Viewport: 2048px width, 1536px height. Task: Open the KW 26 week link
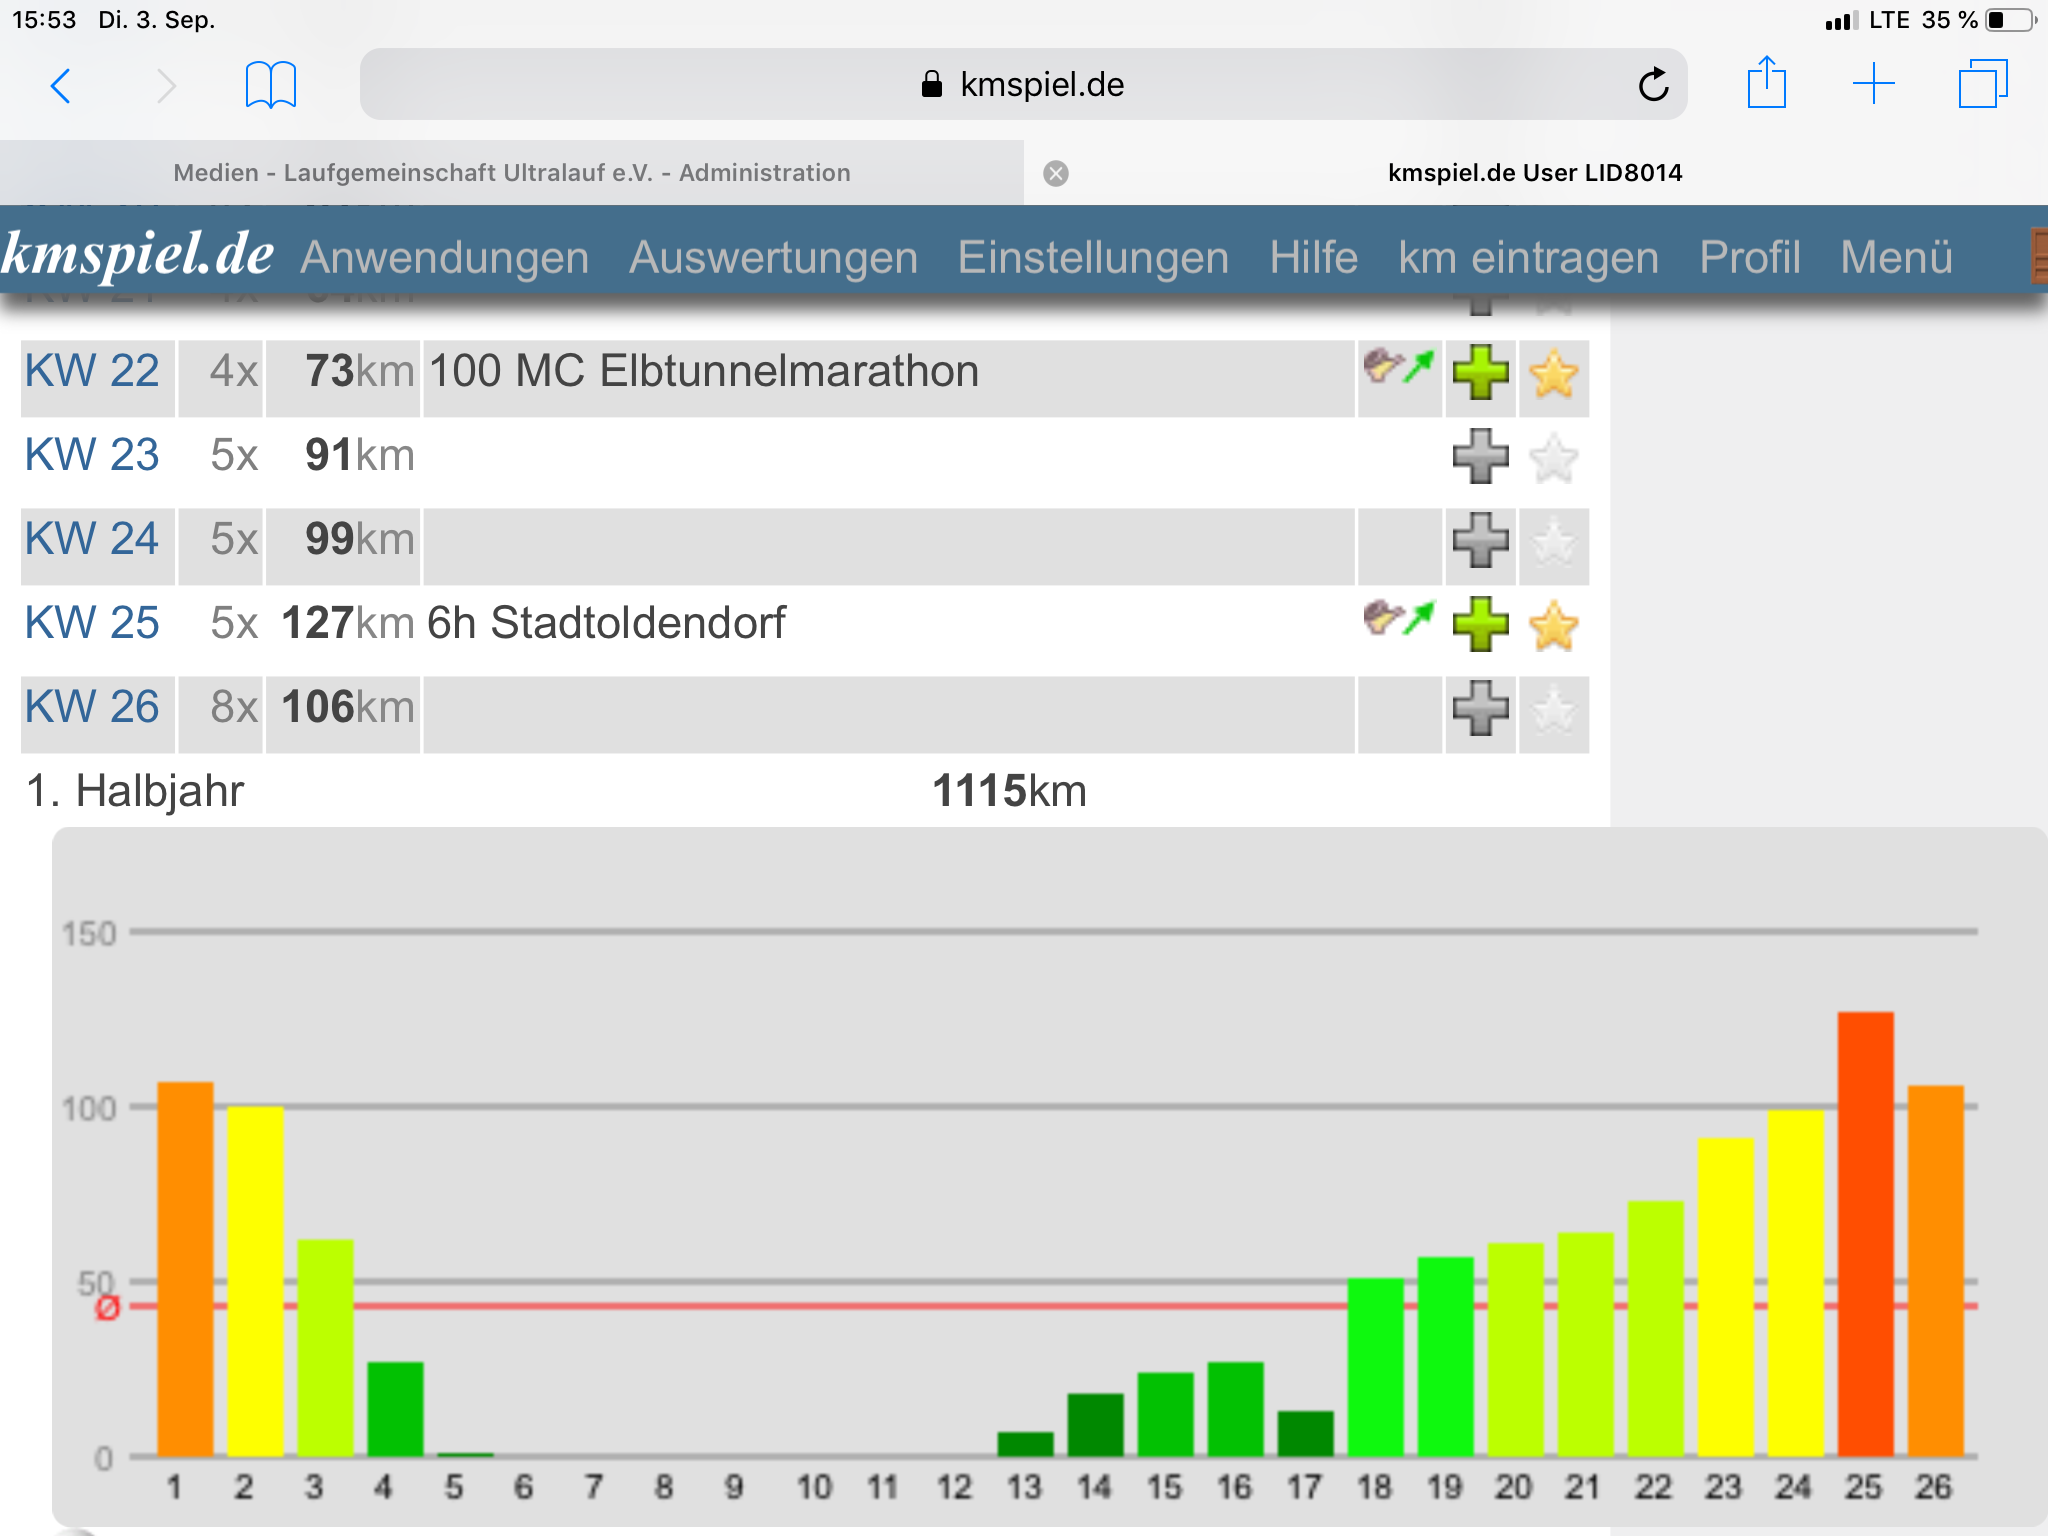coord(92,707)
